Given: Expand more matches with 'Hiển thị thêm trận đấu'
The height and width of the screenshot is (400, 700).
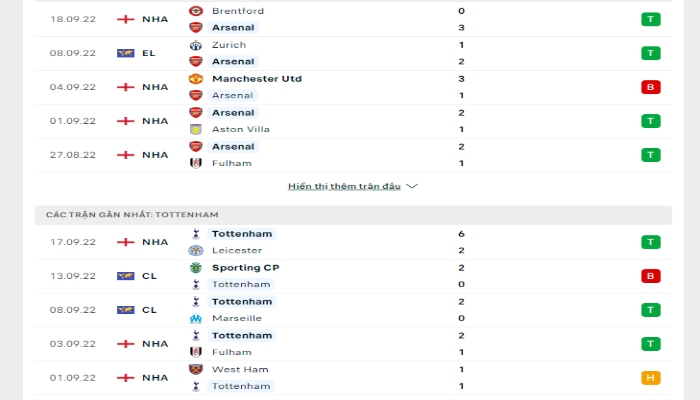Looking at the screenshot, I should click(344, 186).
